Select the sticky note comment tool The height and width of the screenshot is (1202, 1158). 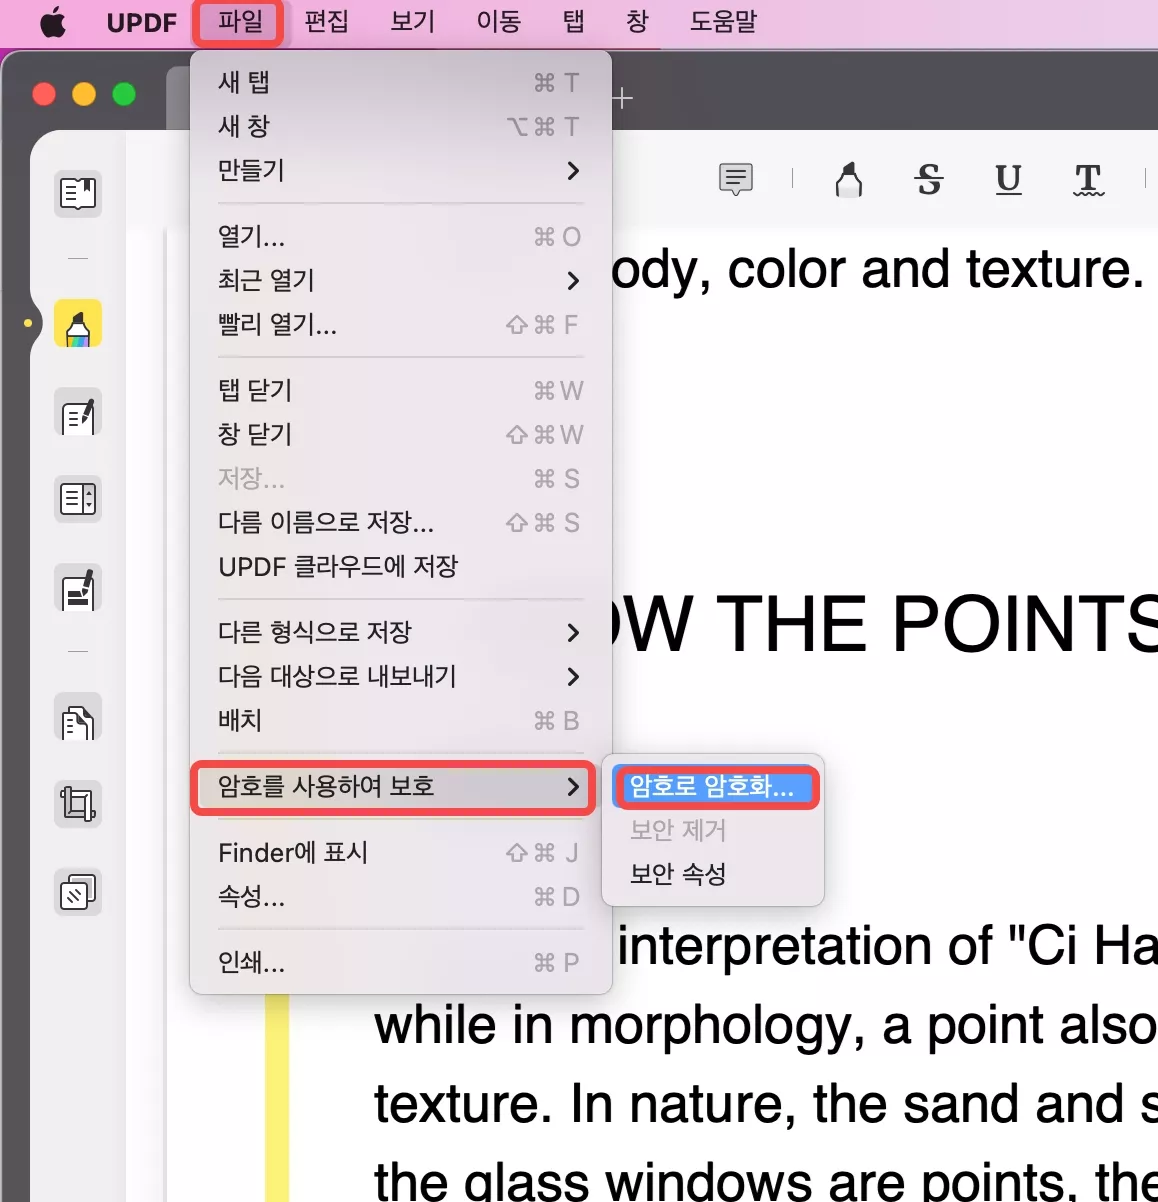[736, 180]
